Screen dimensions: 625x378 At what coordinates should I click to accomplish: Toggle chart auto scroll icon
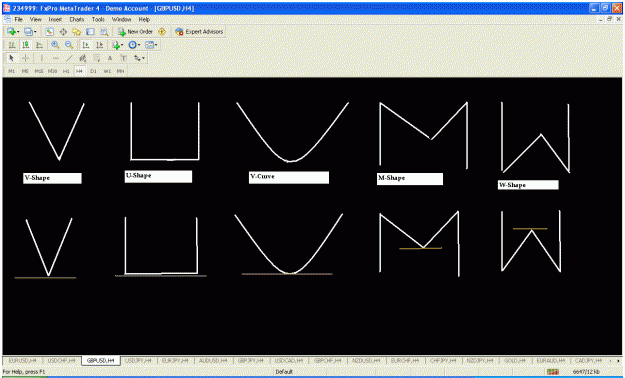pyautogui.click(x=85, y=45)
